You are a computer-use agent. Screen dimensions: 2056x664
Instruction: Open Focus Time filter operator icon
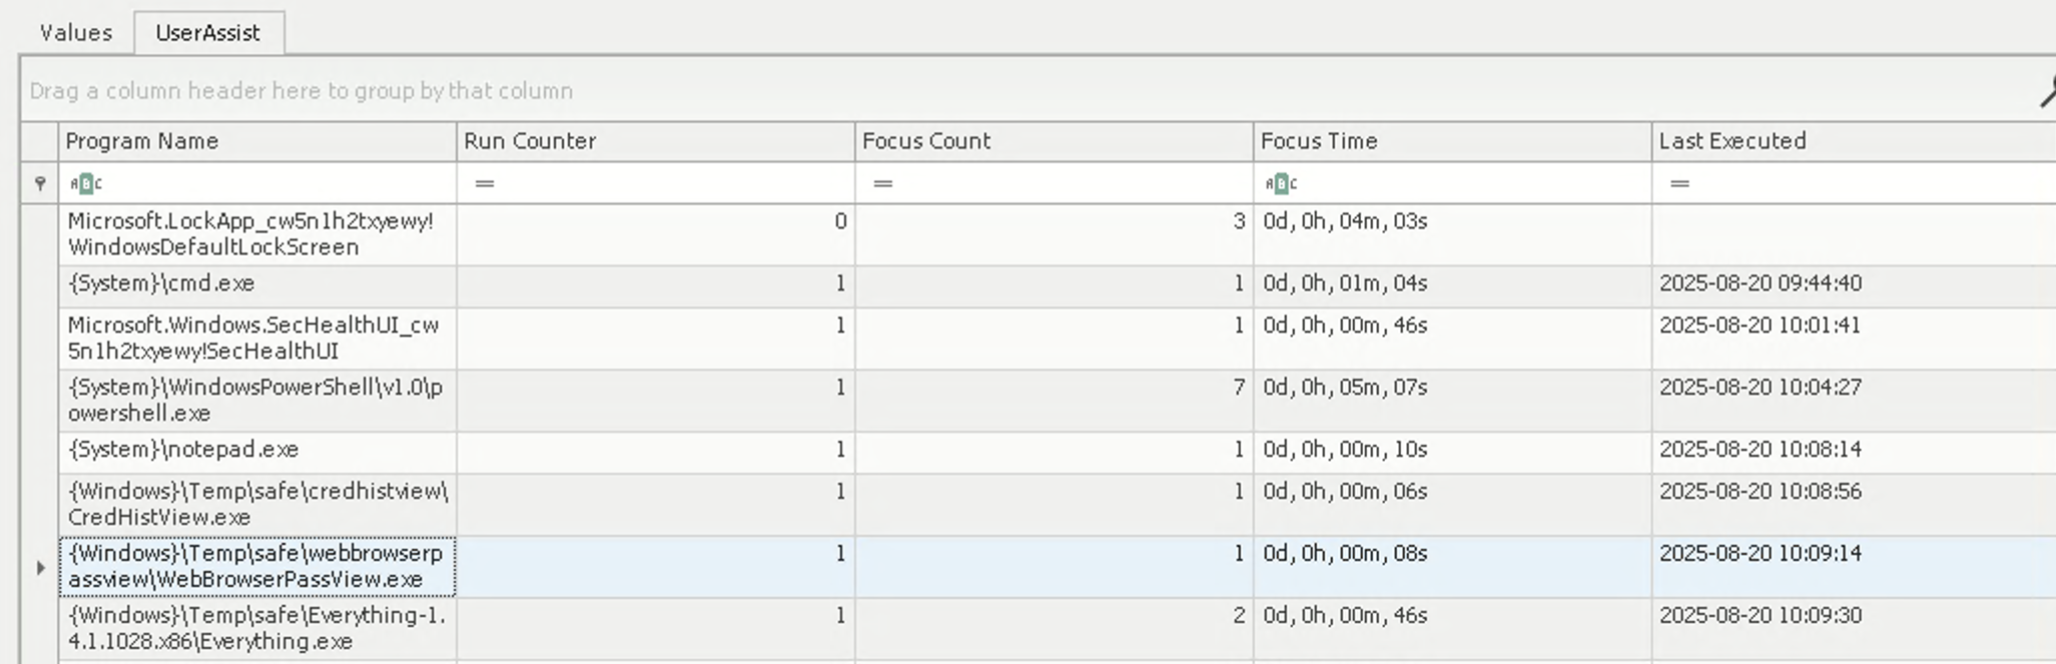tap(1281, 183)
